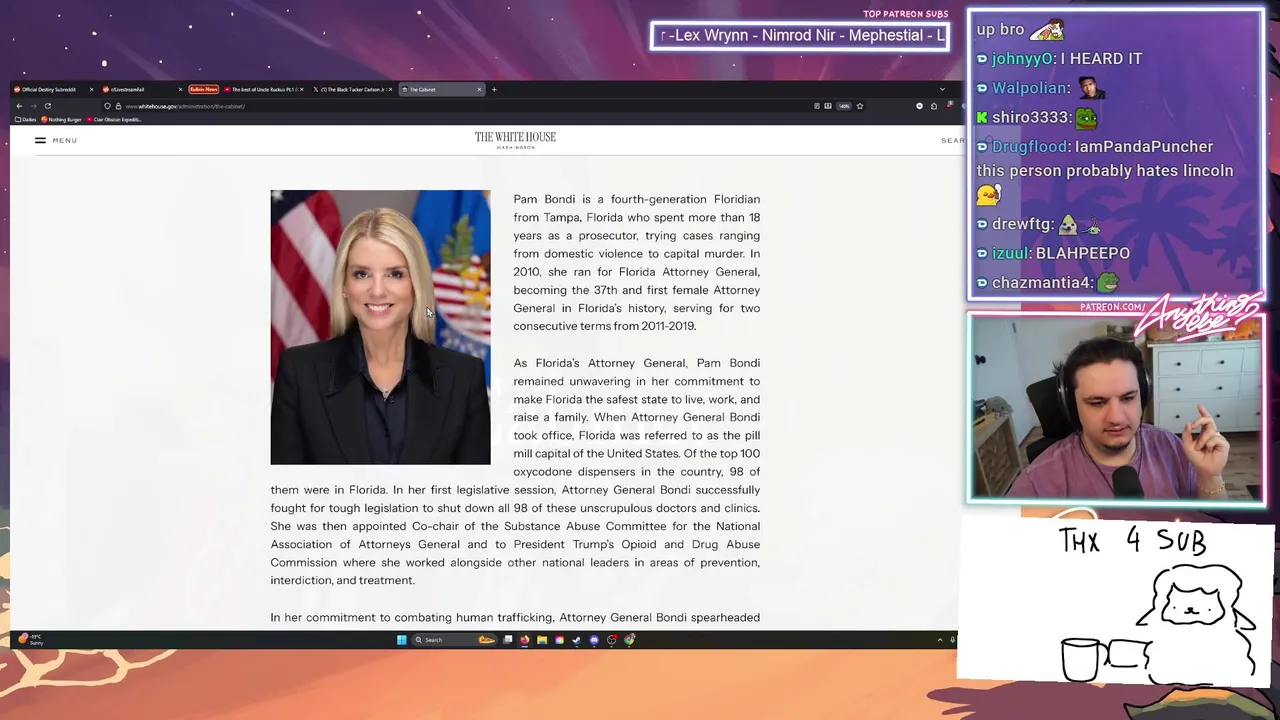Open Discord from the taskbar

tap(594, 640)
